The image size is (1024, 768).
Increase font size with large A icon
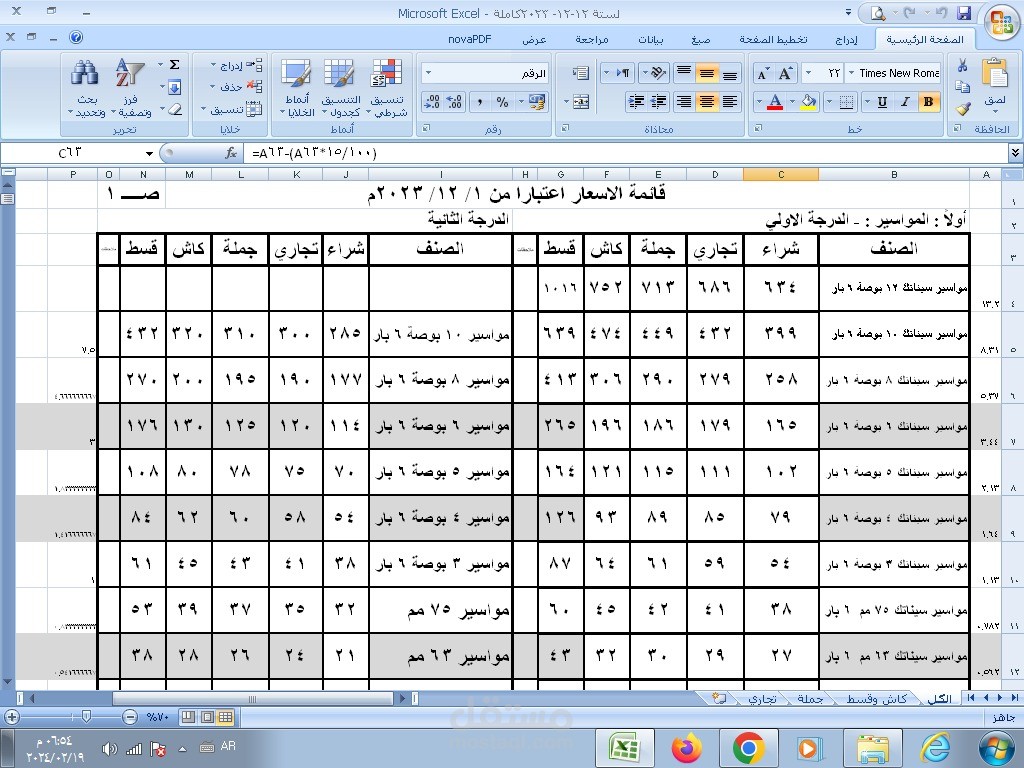point(785,73)
